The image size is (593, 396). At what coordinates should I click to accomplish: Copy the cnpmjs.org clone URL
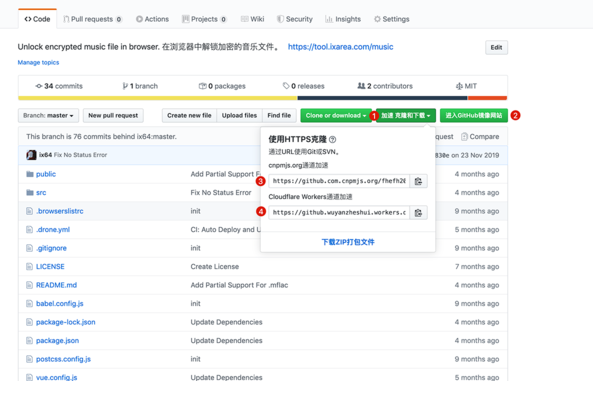click(418, 181)
